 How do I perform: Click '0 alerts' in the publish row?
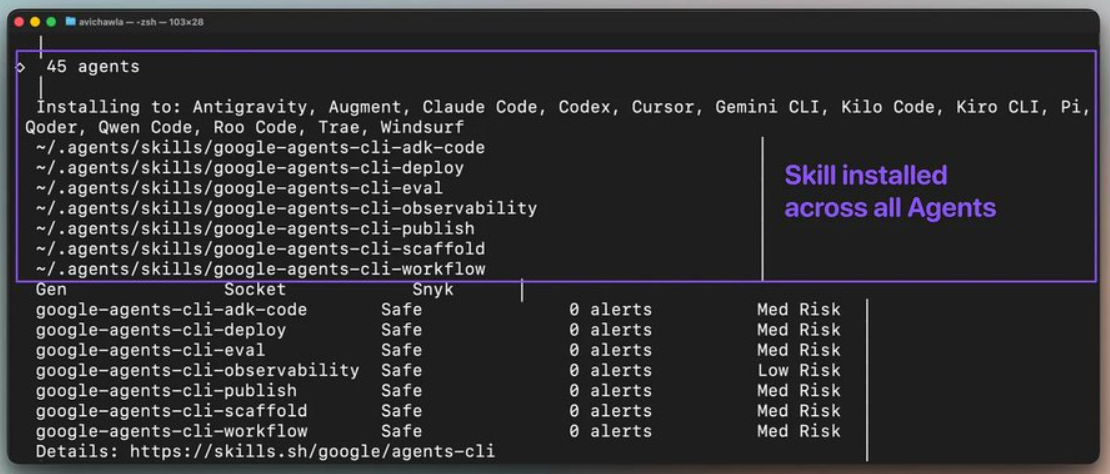click(610, 391)
